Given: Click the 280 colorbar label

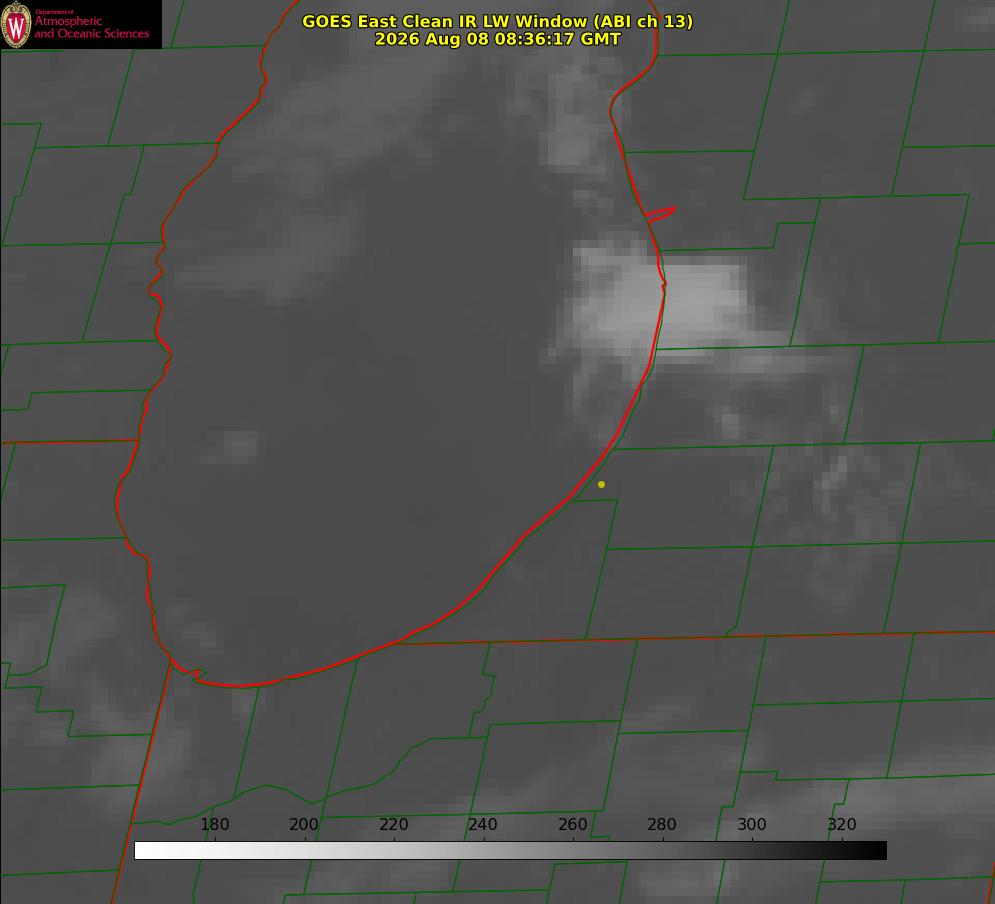Looking at the screenshot, I should pos(662,824).
